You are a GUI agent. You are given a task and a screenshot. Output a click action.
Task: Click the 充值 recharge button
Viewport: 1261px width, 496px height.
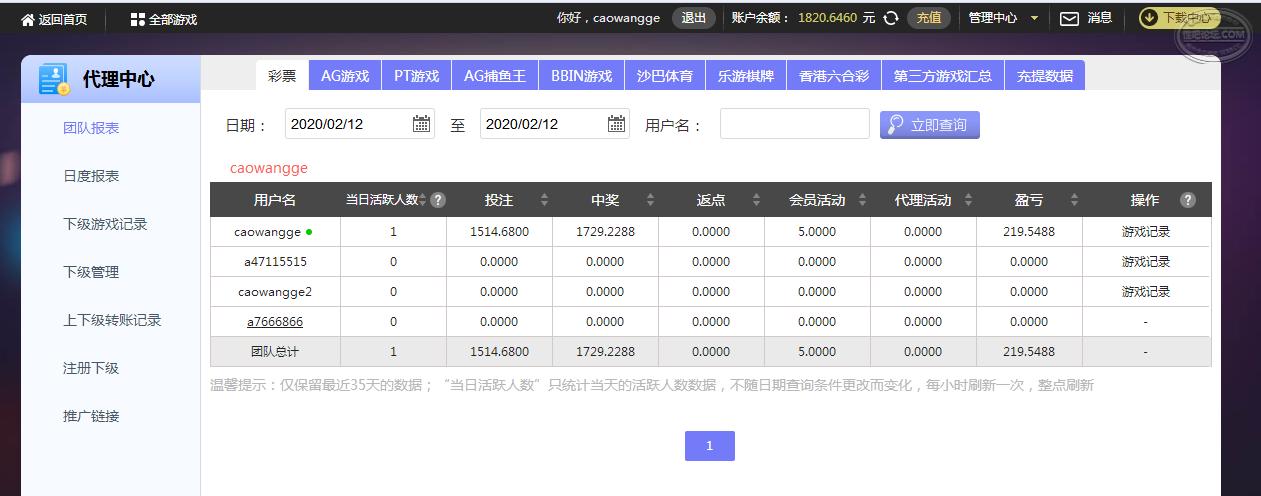coord(928,18)
